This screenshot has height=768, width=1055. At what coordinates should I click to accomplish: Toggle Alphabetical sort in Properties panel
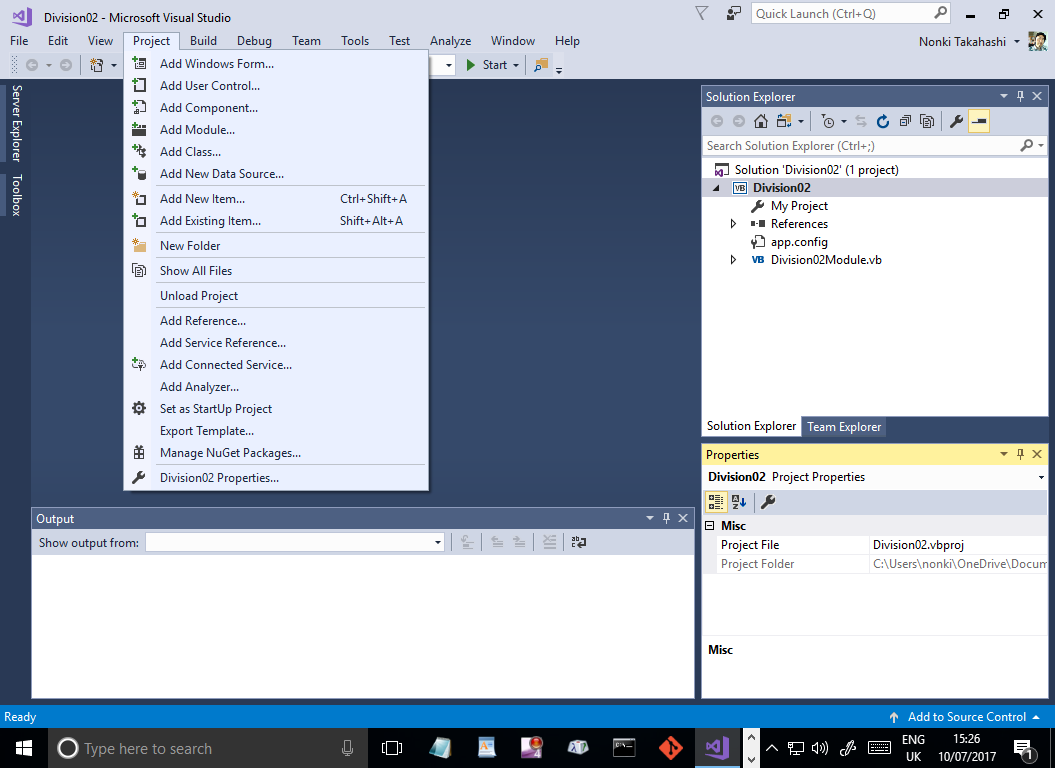pos(739,501)
